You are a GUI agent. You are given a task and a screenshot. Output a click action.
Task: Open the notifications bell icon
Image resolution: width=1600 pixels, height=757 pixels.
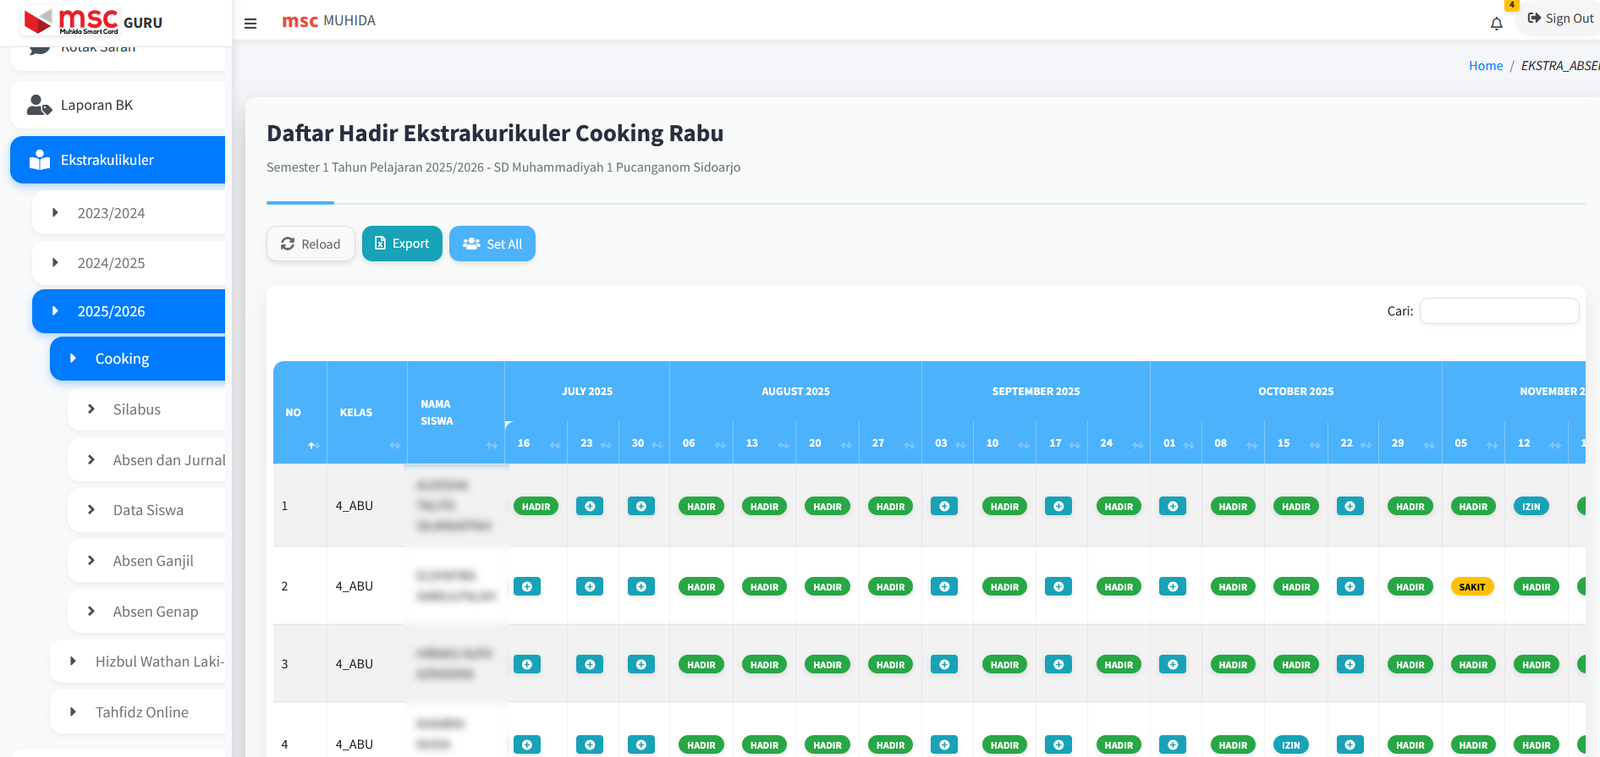(1496, 24)
